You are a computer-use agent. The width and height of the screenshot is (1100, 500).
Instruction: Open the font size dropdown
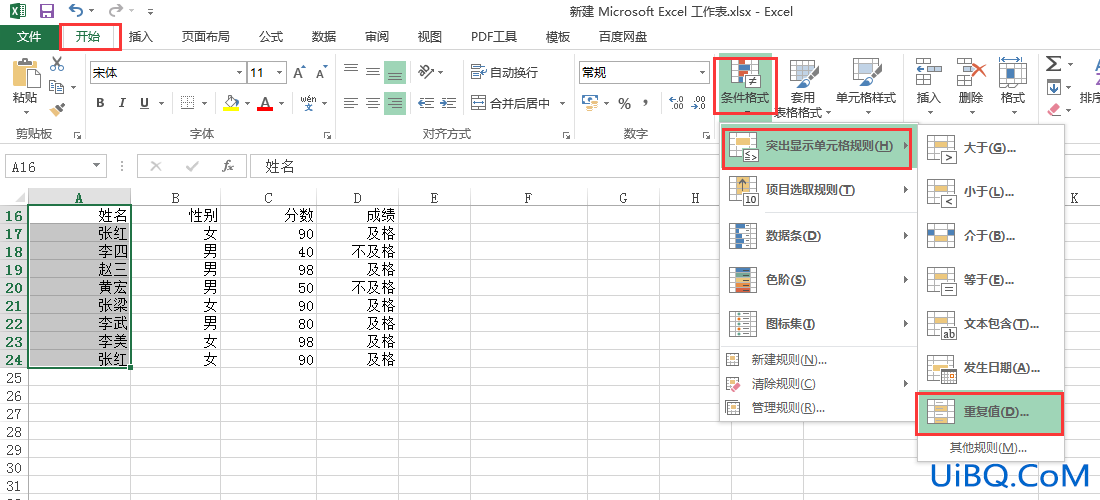(280, 72)
